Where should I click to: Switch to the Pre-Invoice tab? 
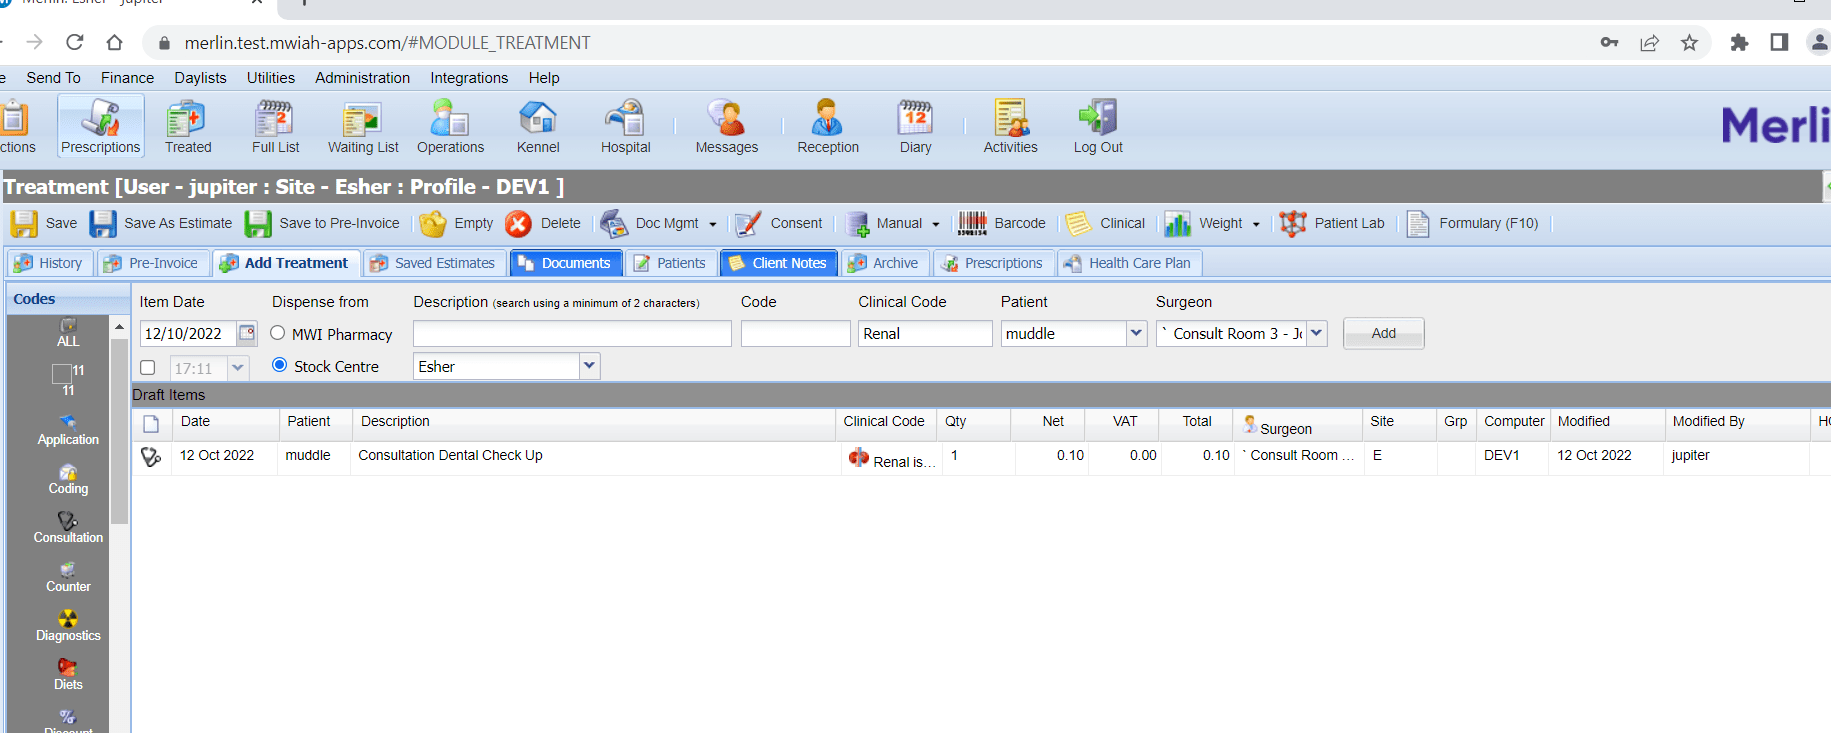click(x=153, y=263)
